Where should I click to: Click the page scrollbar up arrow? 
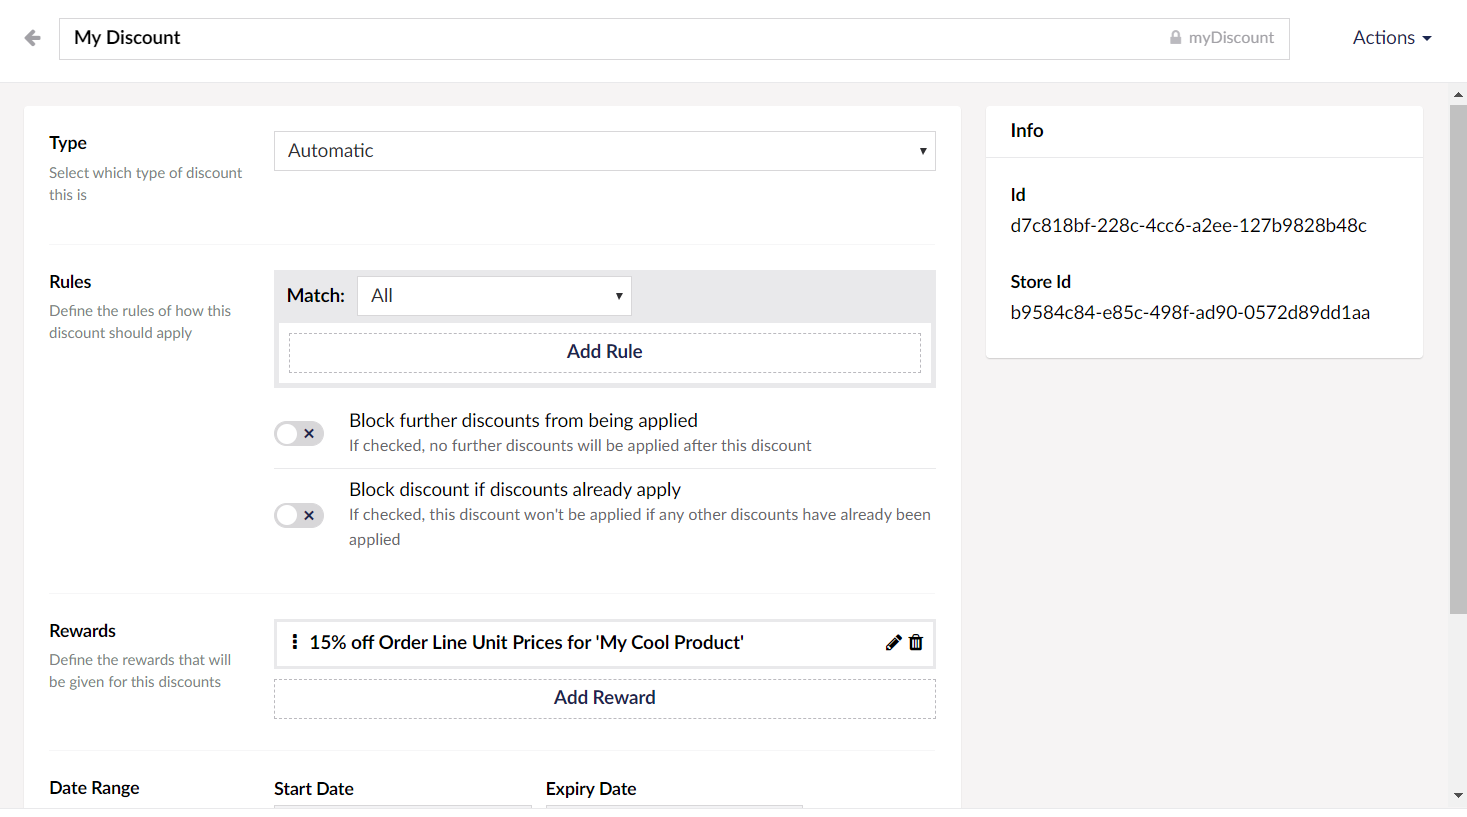[1458, 95]
